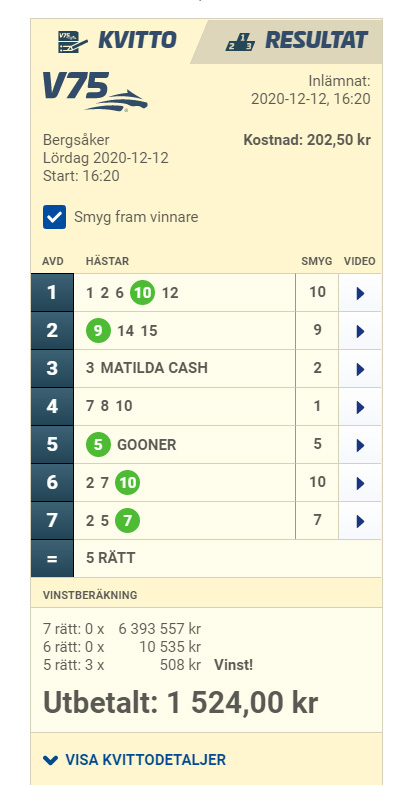Click the chevron next to Visa kvittodetaljer
The width and height of the screenshot is (412, 785).
(x=51, y=760)
